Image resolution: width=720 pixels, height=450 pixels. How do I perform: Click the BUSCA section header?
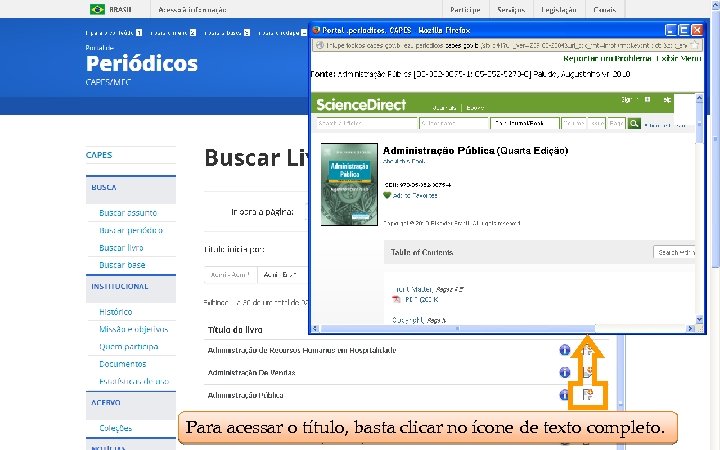coord(131,189)
